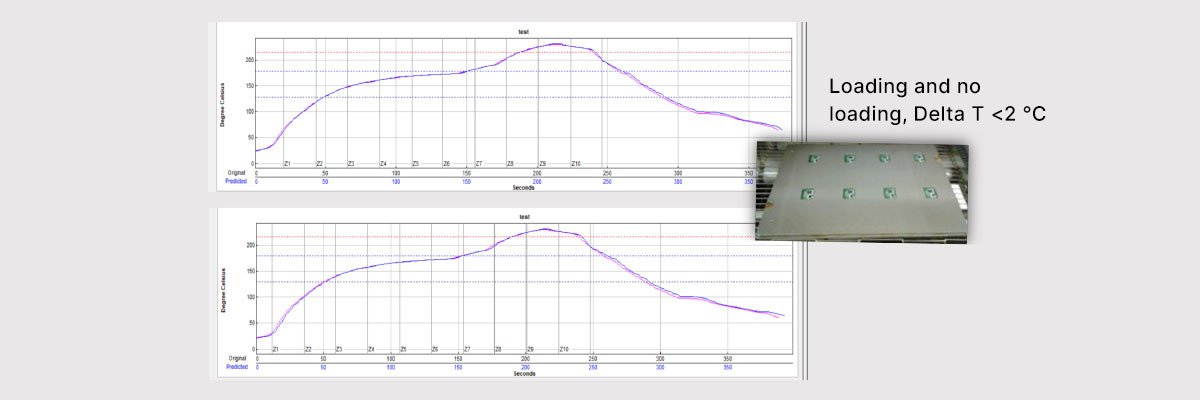
Task: Click 'Original' axis label in top chart
Action: click(x=237, y=173)
